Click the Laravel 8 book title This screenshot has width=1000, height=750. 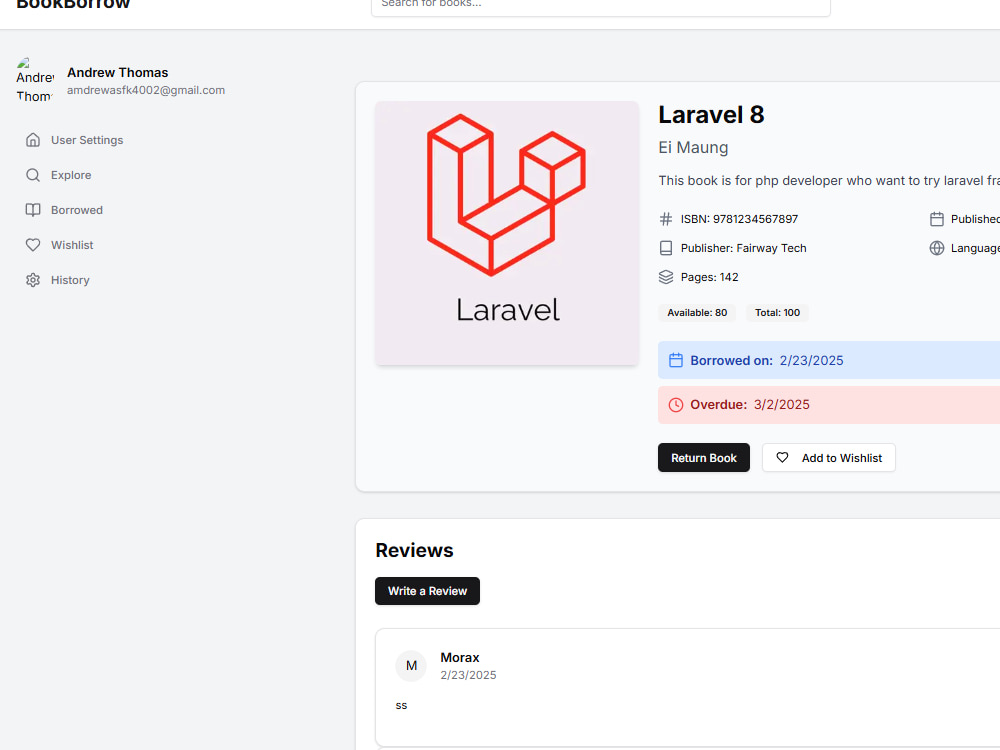[711, 115]
